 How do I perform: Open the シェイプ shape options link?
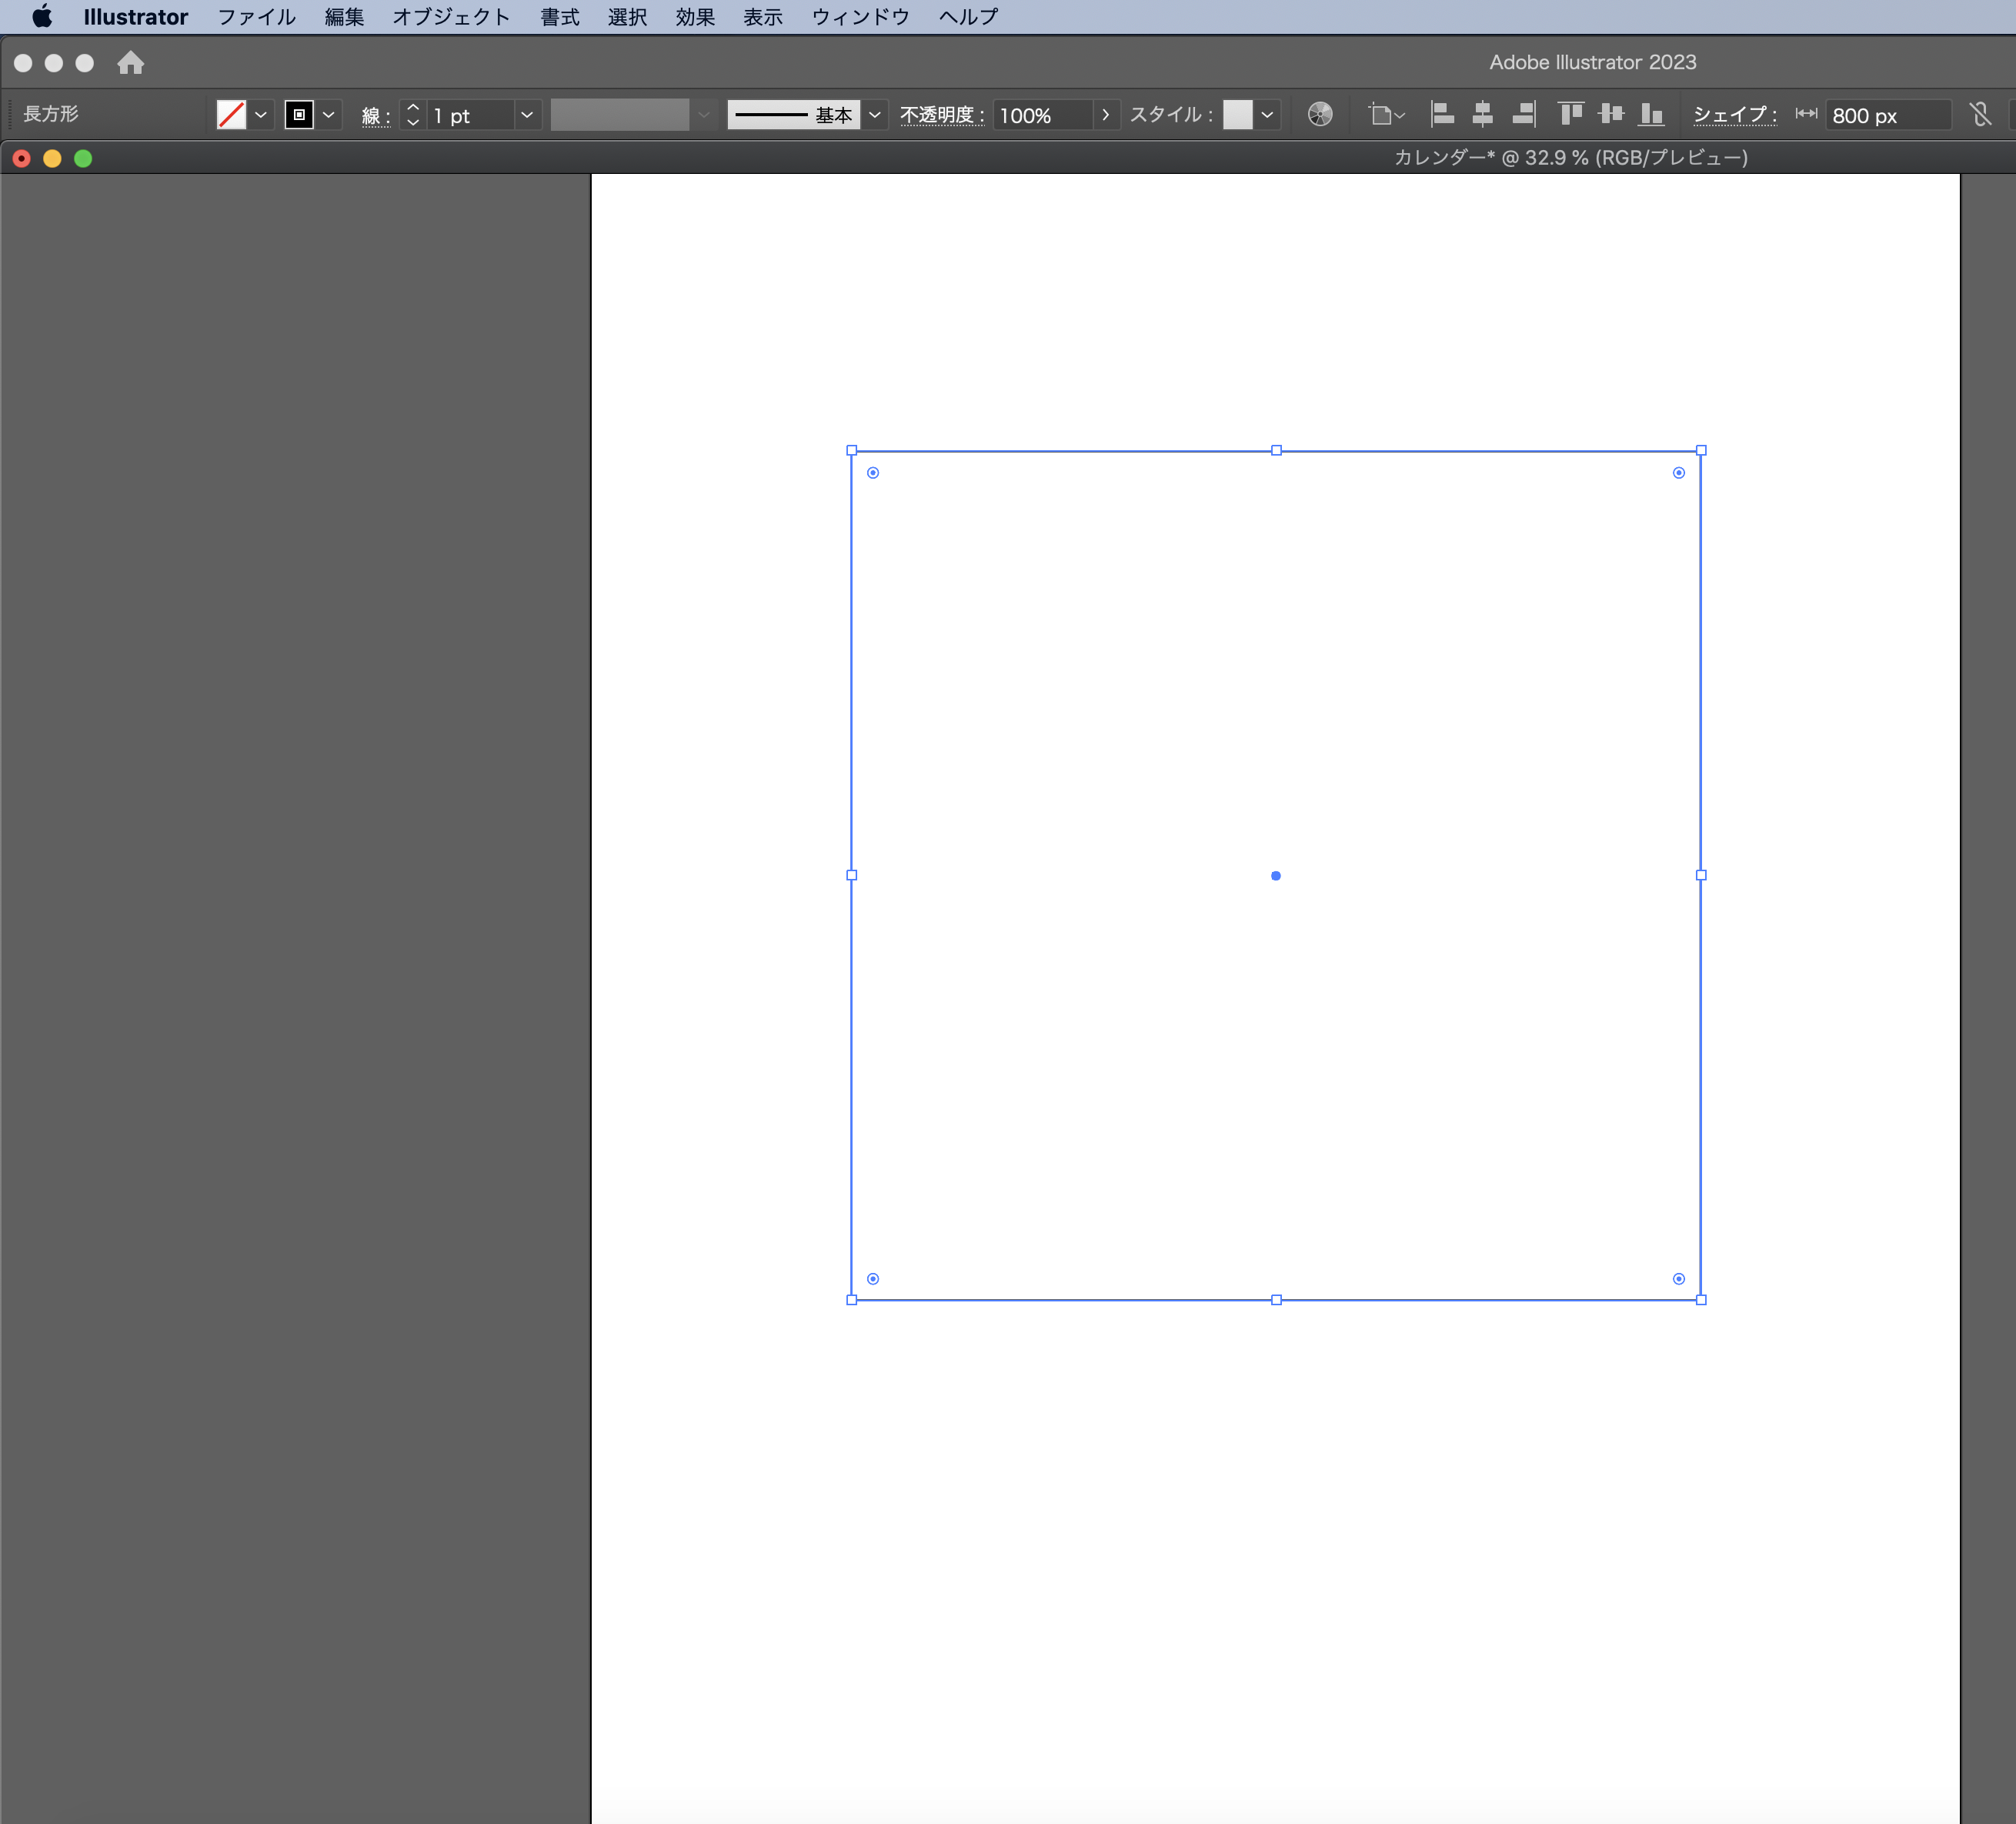[1732, 114]
